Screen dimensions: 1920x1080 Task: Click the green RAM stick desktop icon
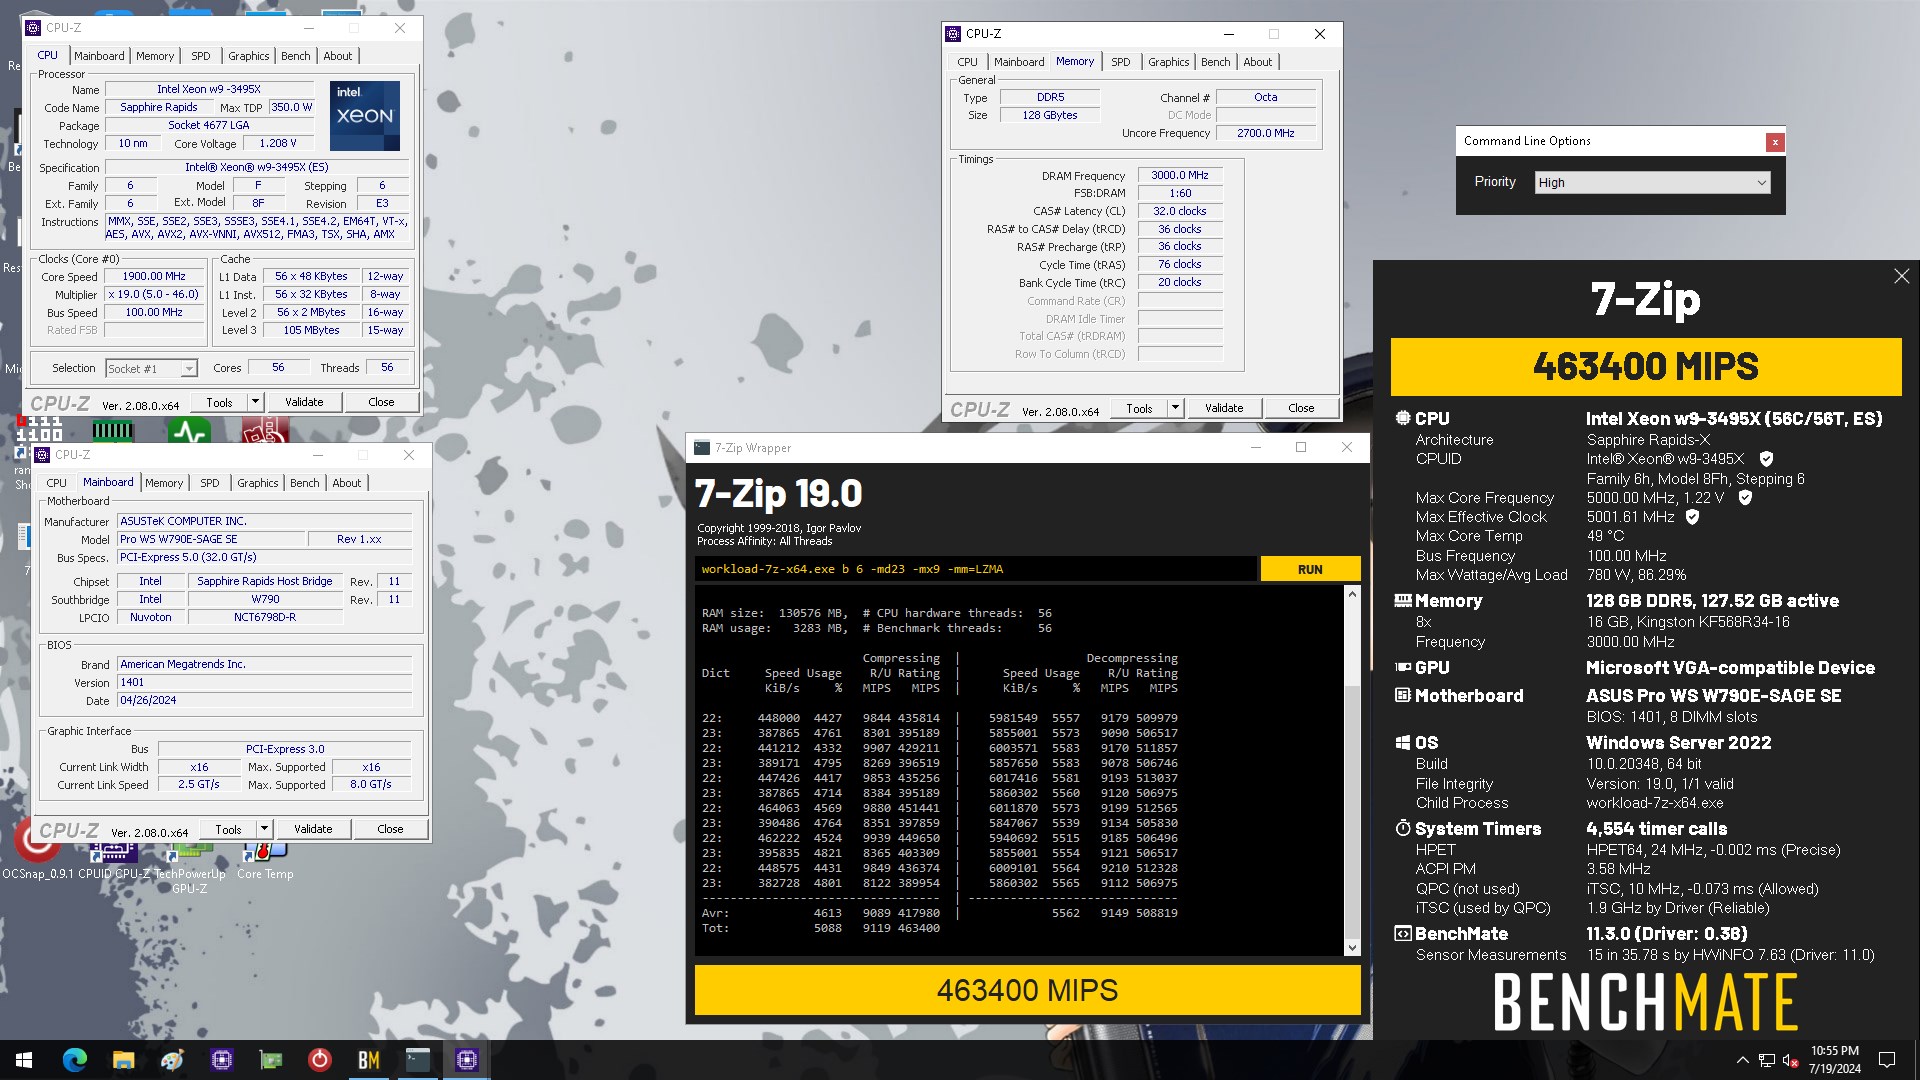[x=113, y=431]
